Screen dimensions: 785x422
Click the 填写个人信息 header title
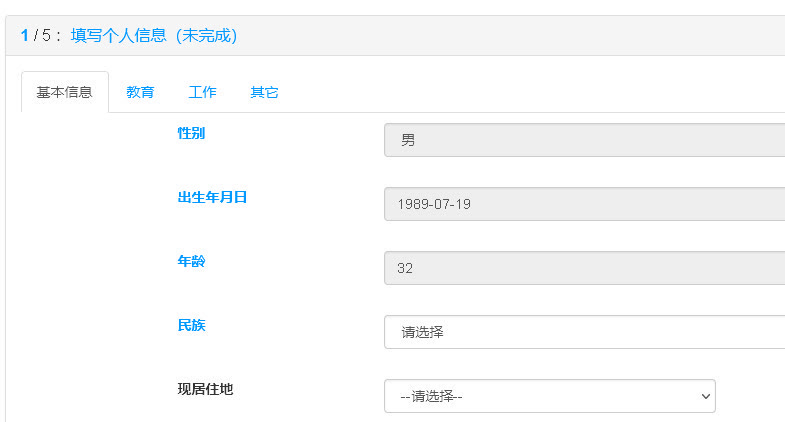[118, 36]
